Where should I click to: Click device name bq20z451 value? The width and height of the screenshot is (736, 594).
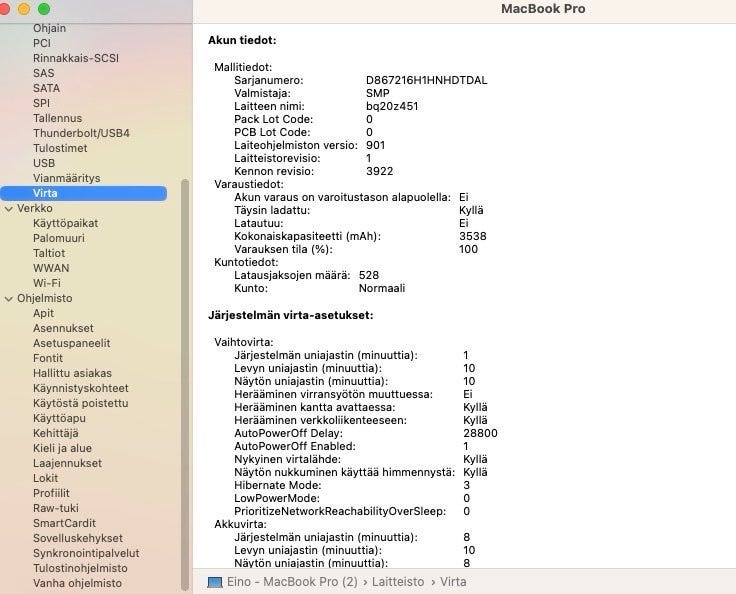(392, 107)
